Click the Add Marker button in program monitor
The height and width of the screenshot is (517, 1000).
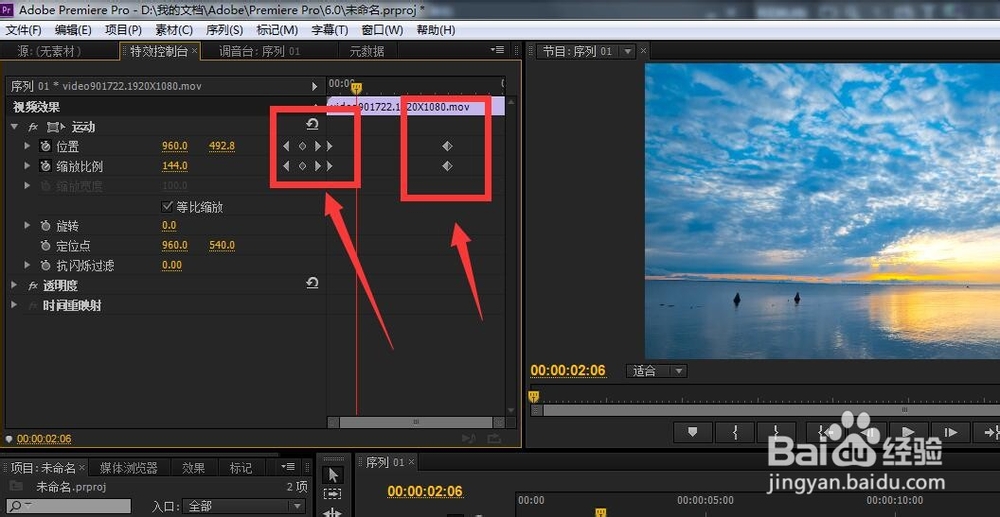(x=692, y=432)
